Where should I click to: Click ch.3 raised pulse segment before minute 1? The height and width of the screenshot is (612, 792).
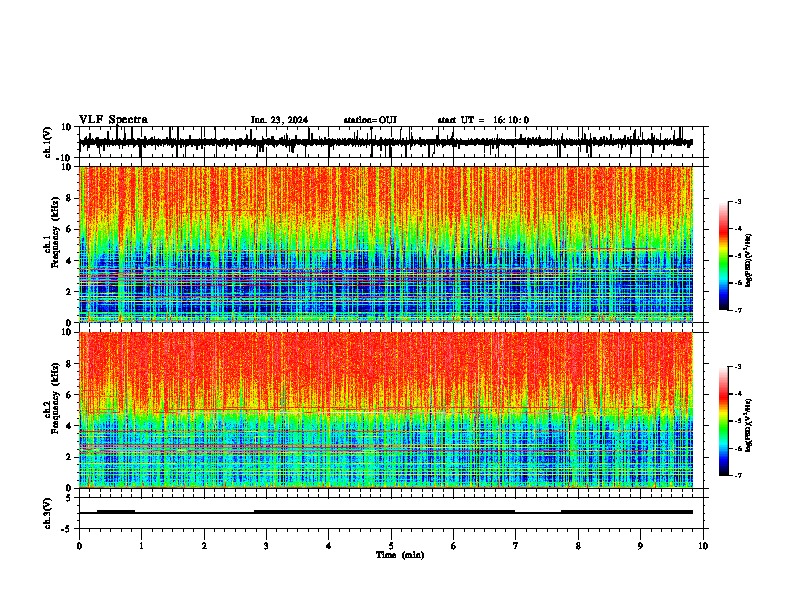pyautogui.click(x=116, y=512)
